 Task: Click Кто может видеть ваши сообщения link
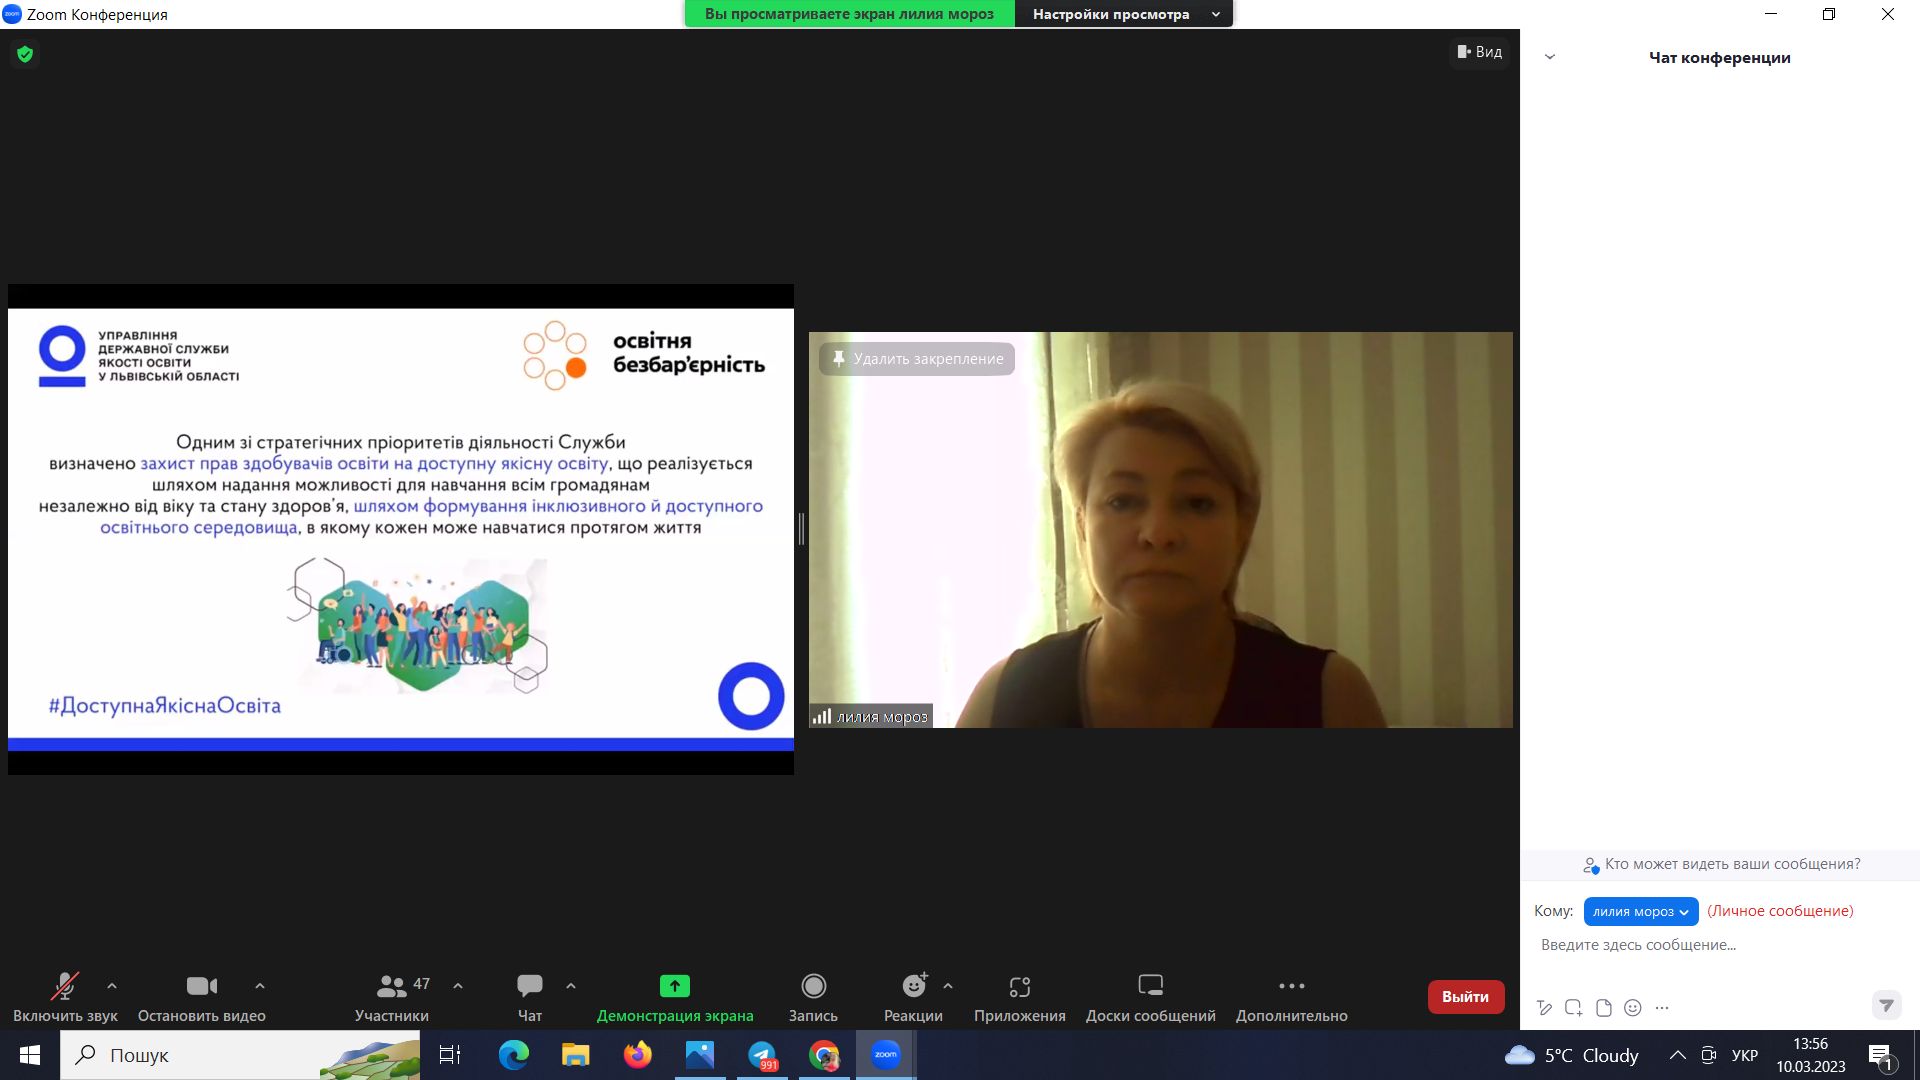(x=1722, y=864)
